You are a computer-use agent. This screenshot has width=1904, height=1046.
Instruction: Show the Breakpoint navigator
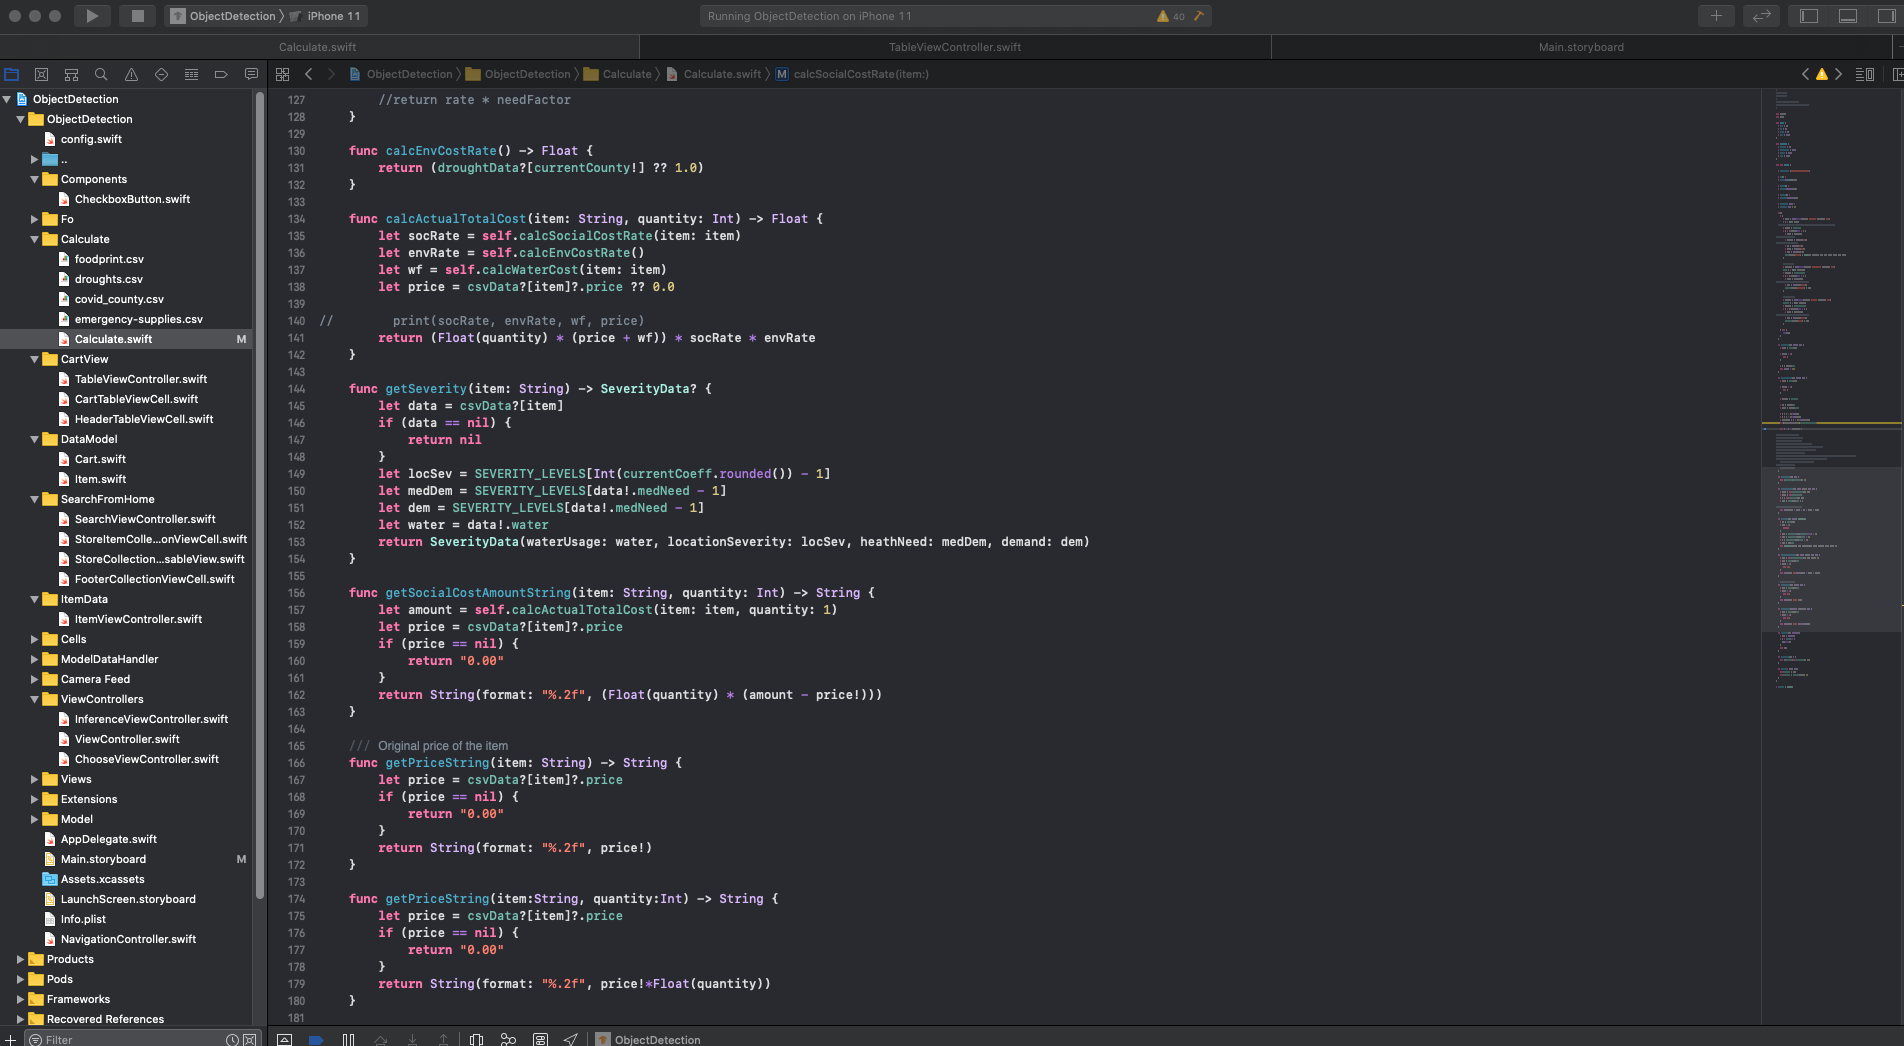click(x=221, y=74)
